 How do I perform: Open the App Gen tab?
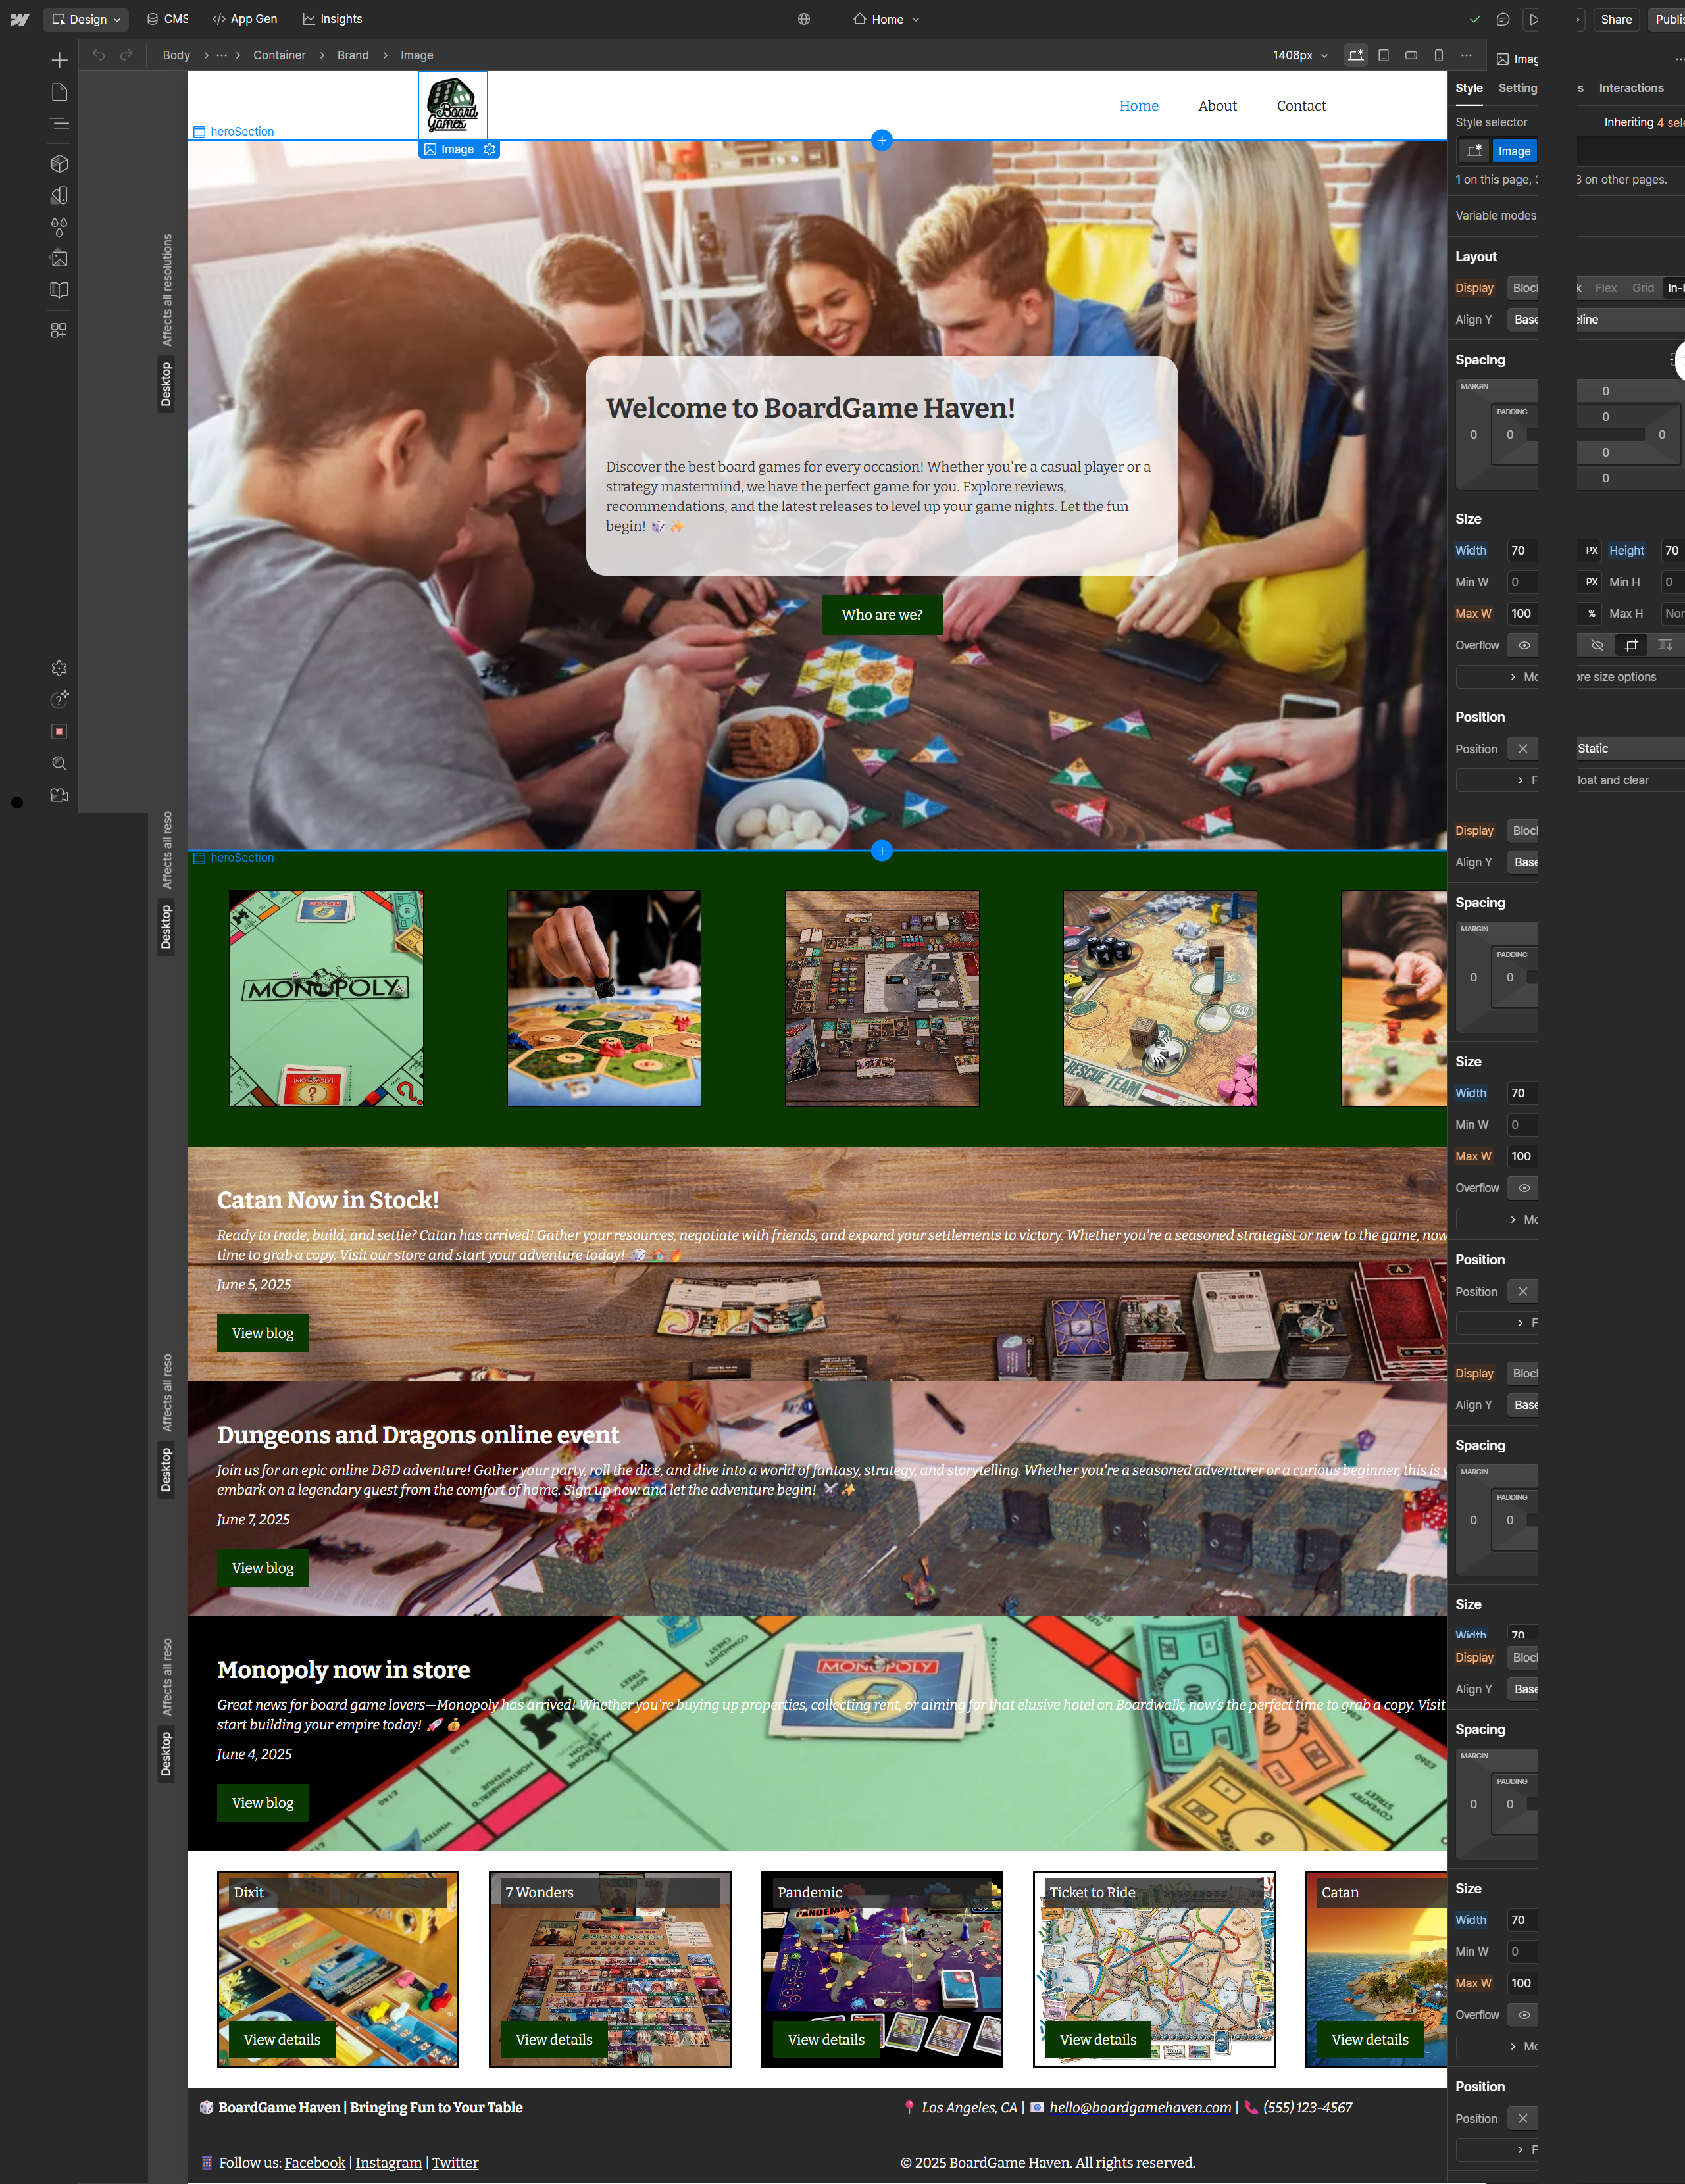coord(245,19)
